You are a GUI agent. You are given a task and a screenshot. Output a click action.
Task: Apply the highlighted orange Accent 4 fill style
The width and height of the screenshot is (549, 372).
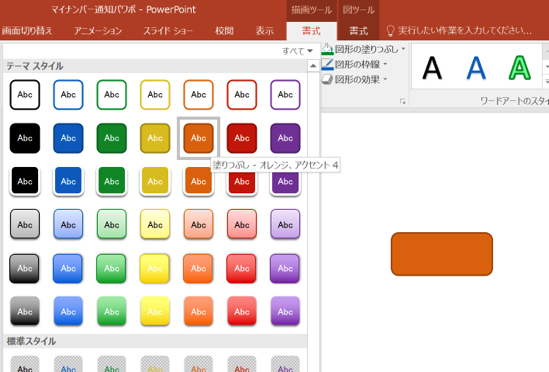pos(199,138)
